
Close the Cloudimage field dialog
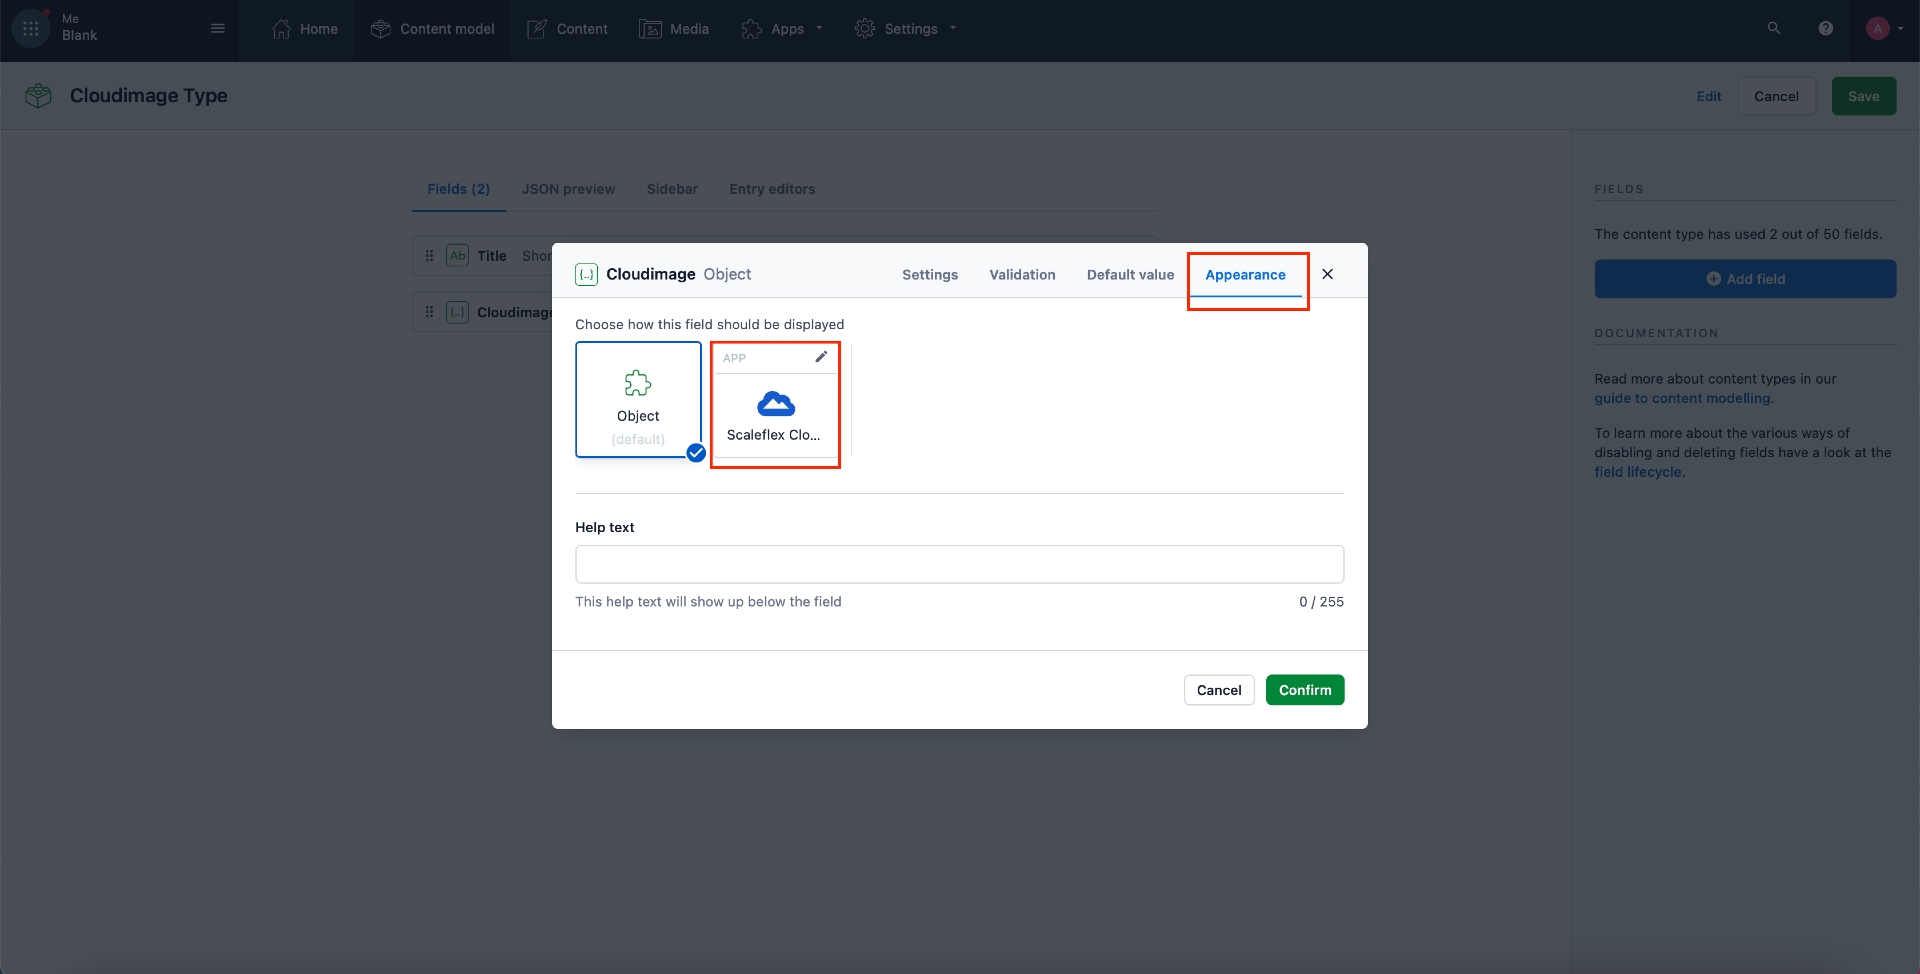(1327, 274)
